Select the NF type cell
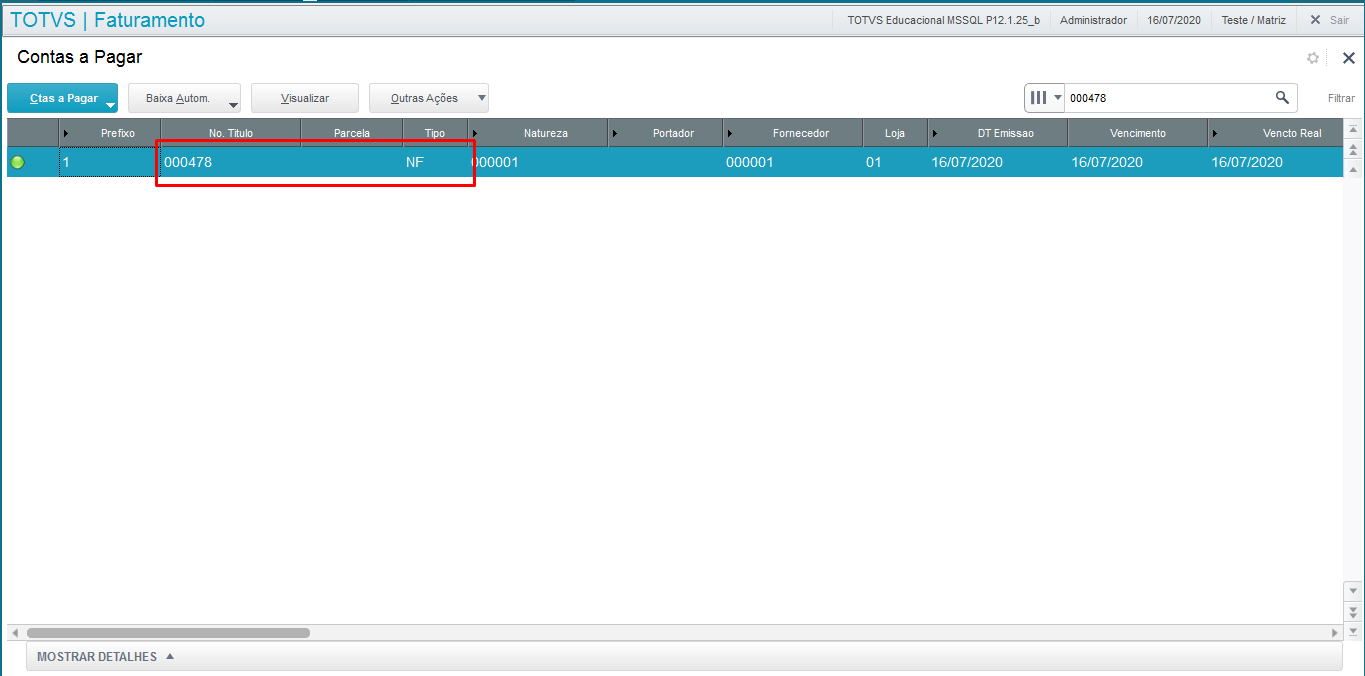1365x676 pixels. coord(435,162)
